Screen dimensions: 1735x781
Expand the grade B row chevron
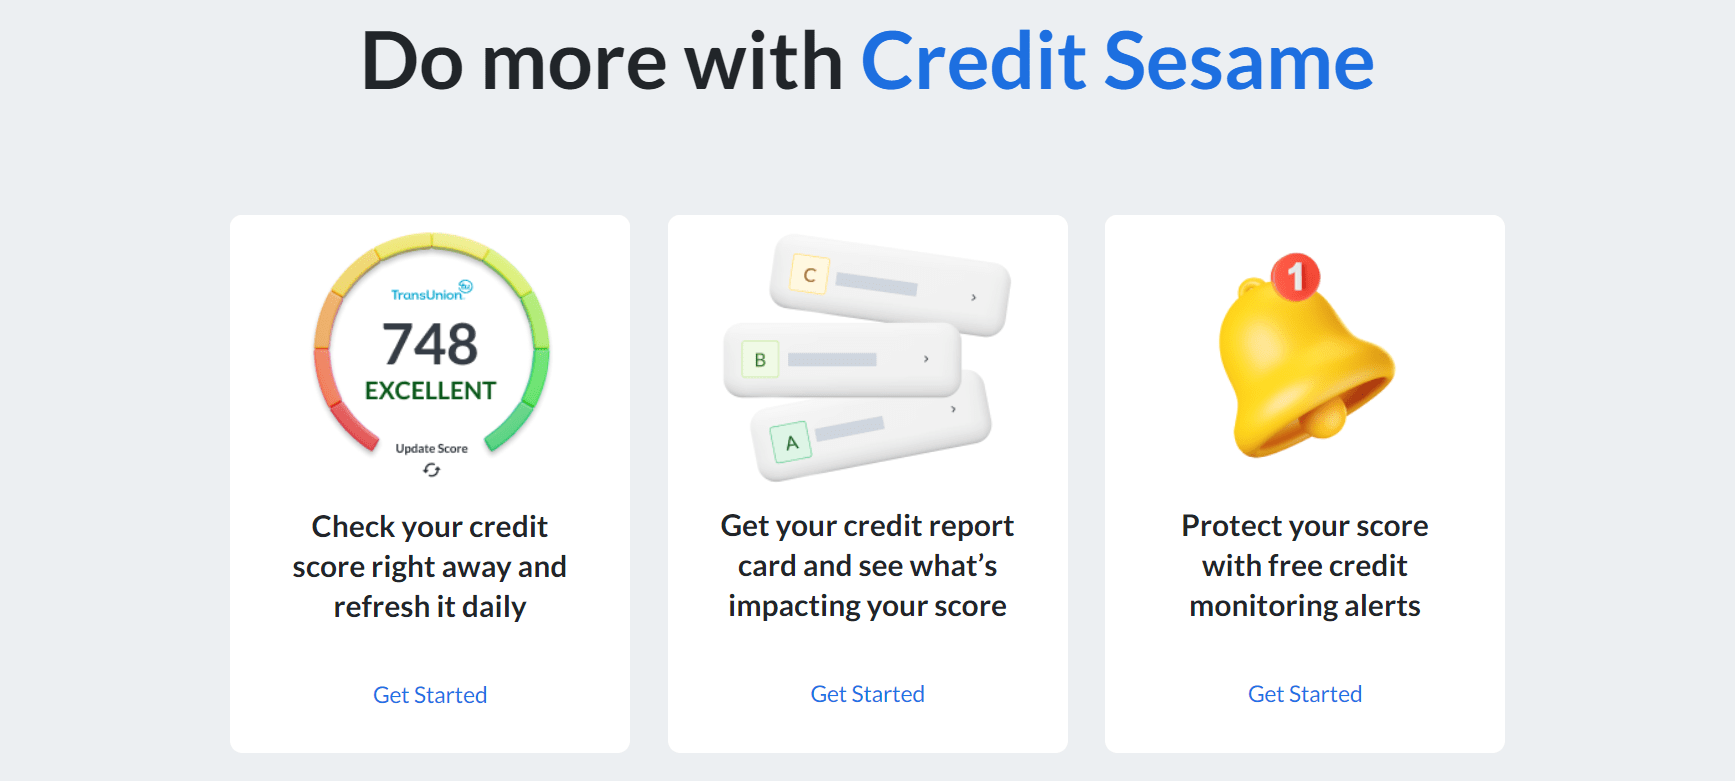926,359
